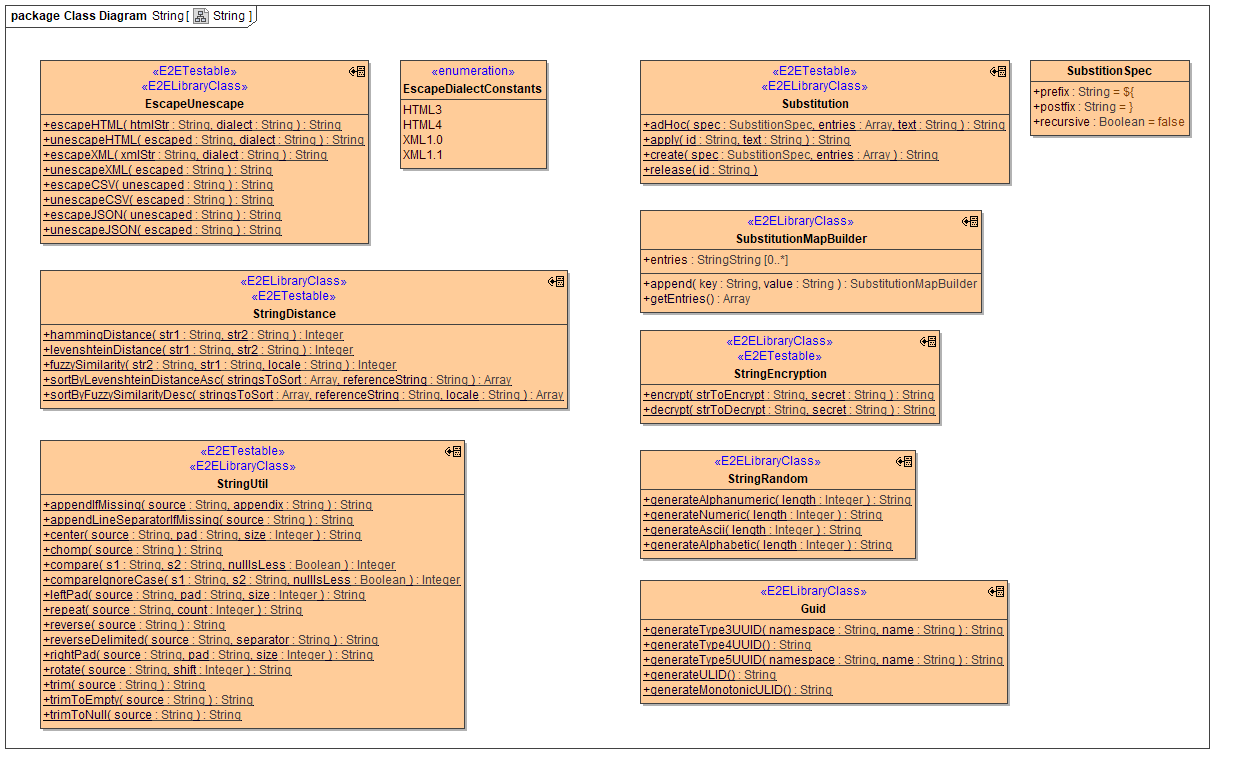Click the trimToNull operation in StringUtil
Viewport: 1234px width, 773px height.
(x=142, y=715)
